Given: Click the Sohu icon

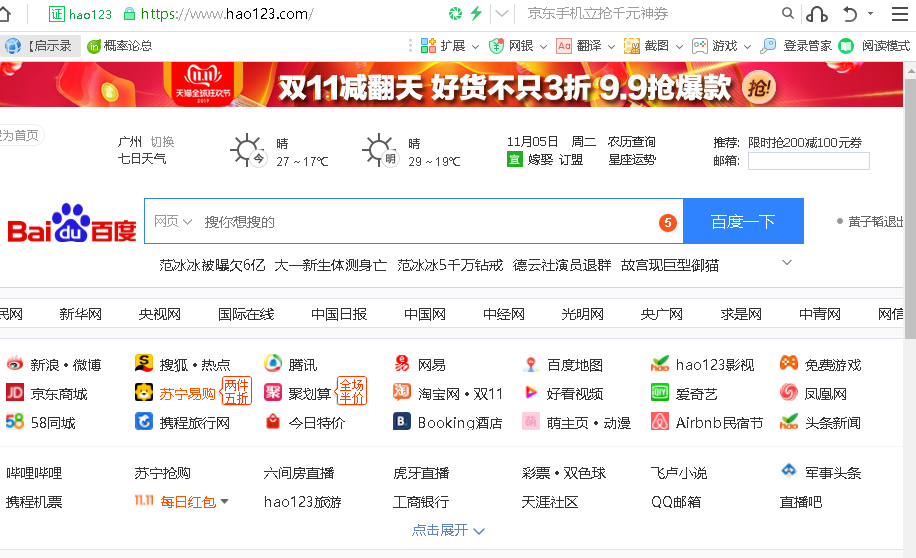Looking at the screenshot, I should [144, 363].
